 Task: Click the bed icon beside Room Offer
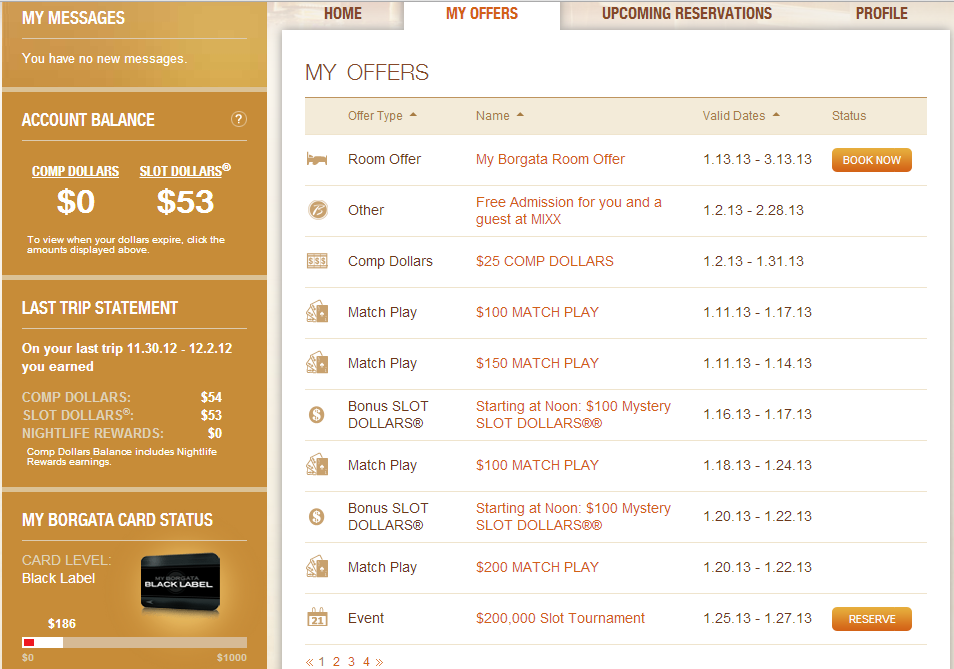[x=317, y=159]
